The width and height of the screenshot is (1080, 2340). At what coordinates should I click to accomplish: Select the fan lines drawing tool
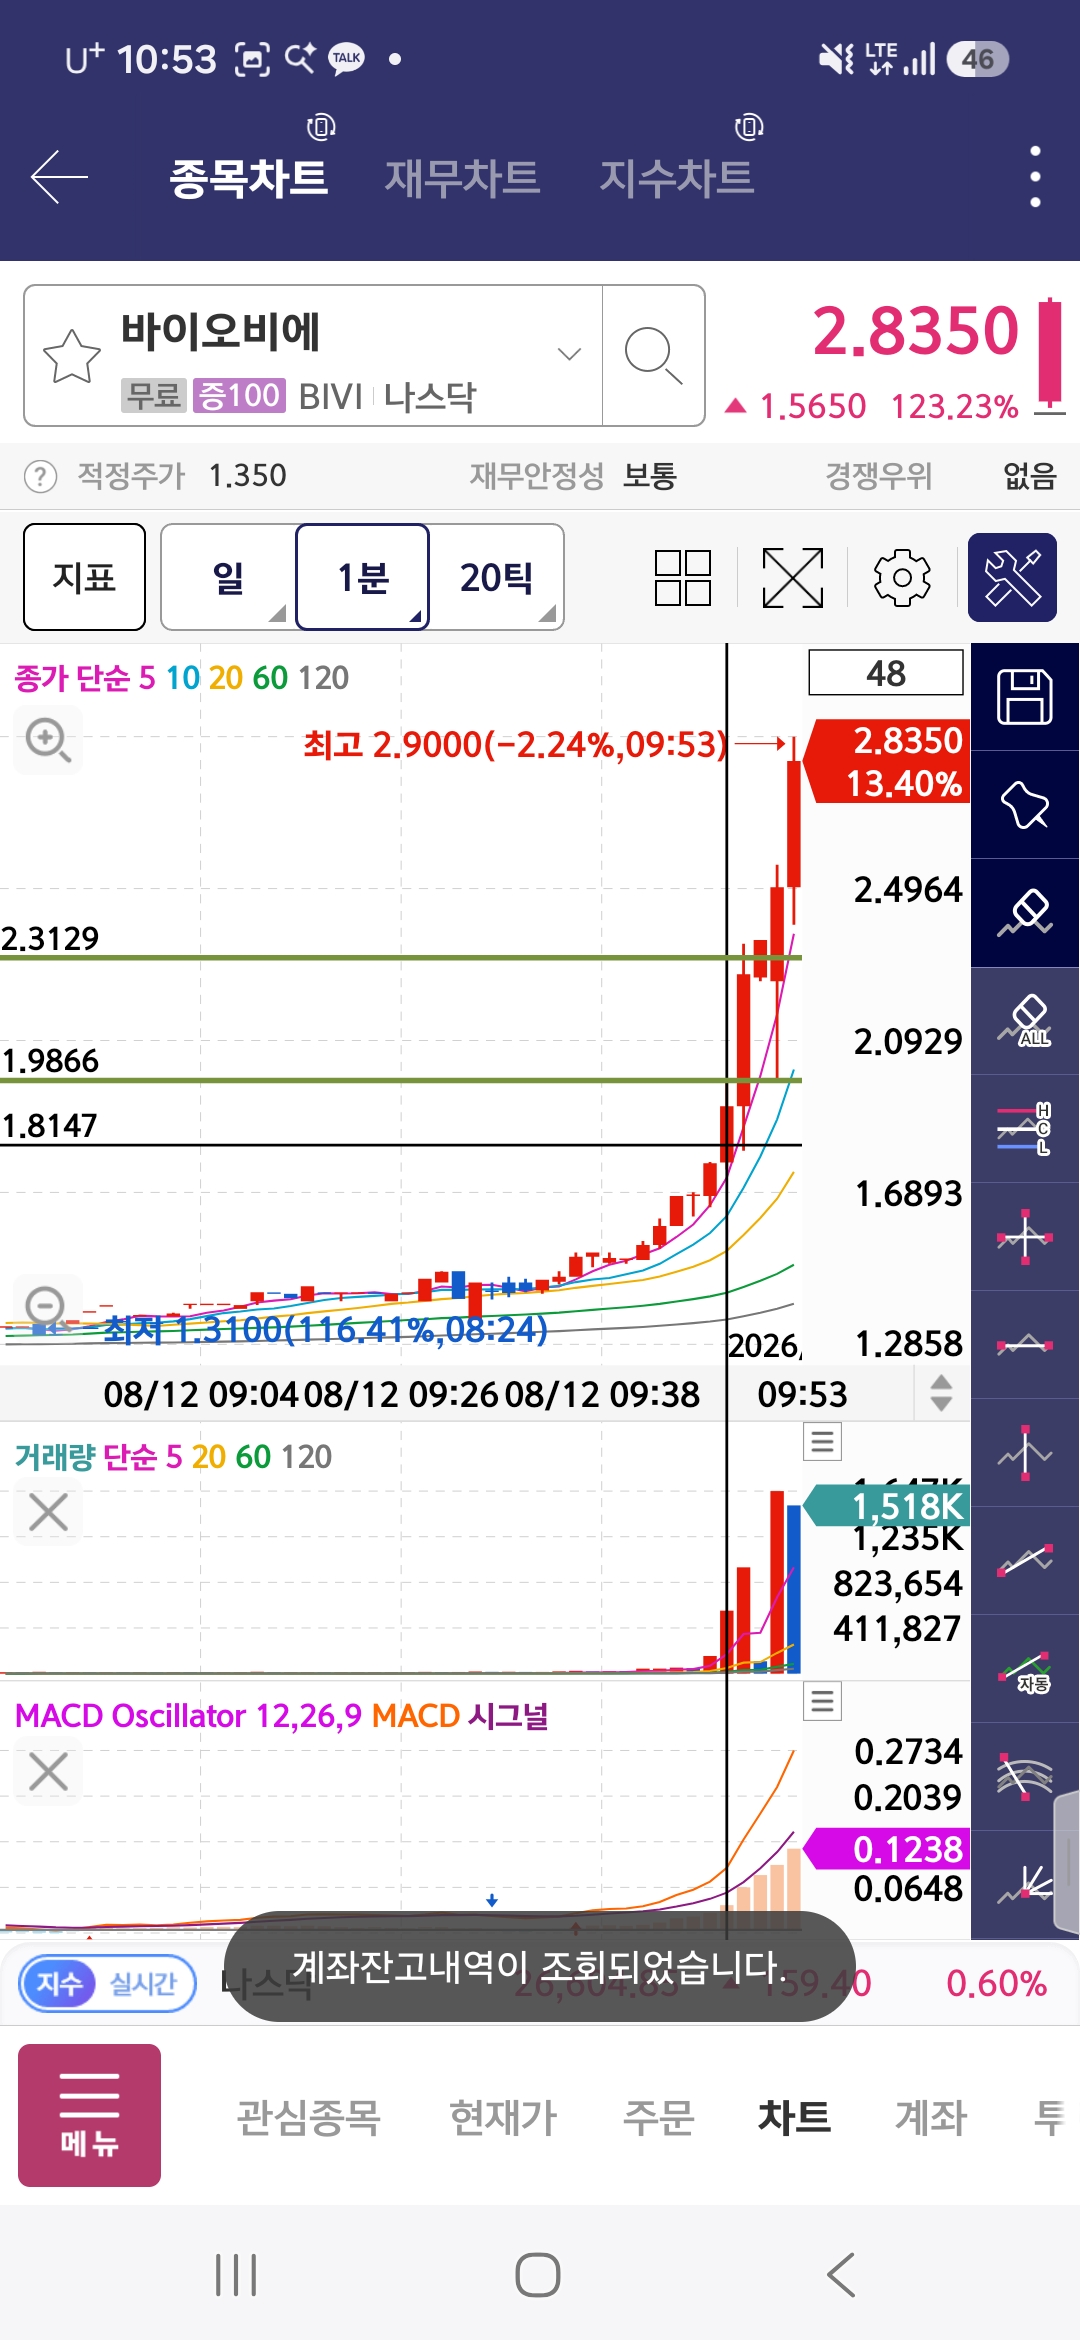1025,1885
